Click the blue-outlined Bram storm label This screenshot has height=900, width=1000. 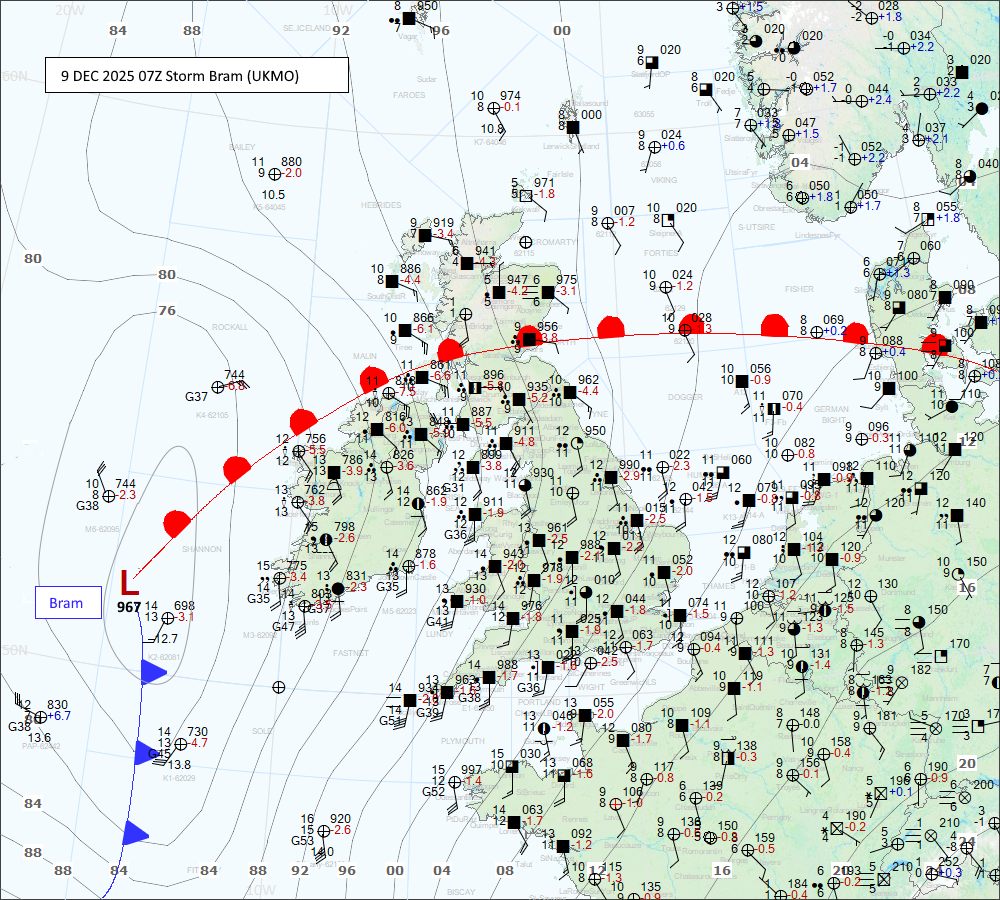(68, 603)
